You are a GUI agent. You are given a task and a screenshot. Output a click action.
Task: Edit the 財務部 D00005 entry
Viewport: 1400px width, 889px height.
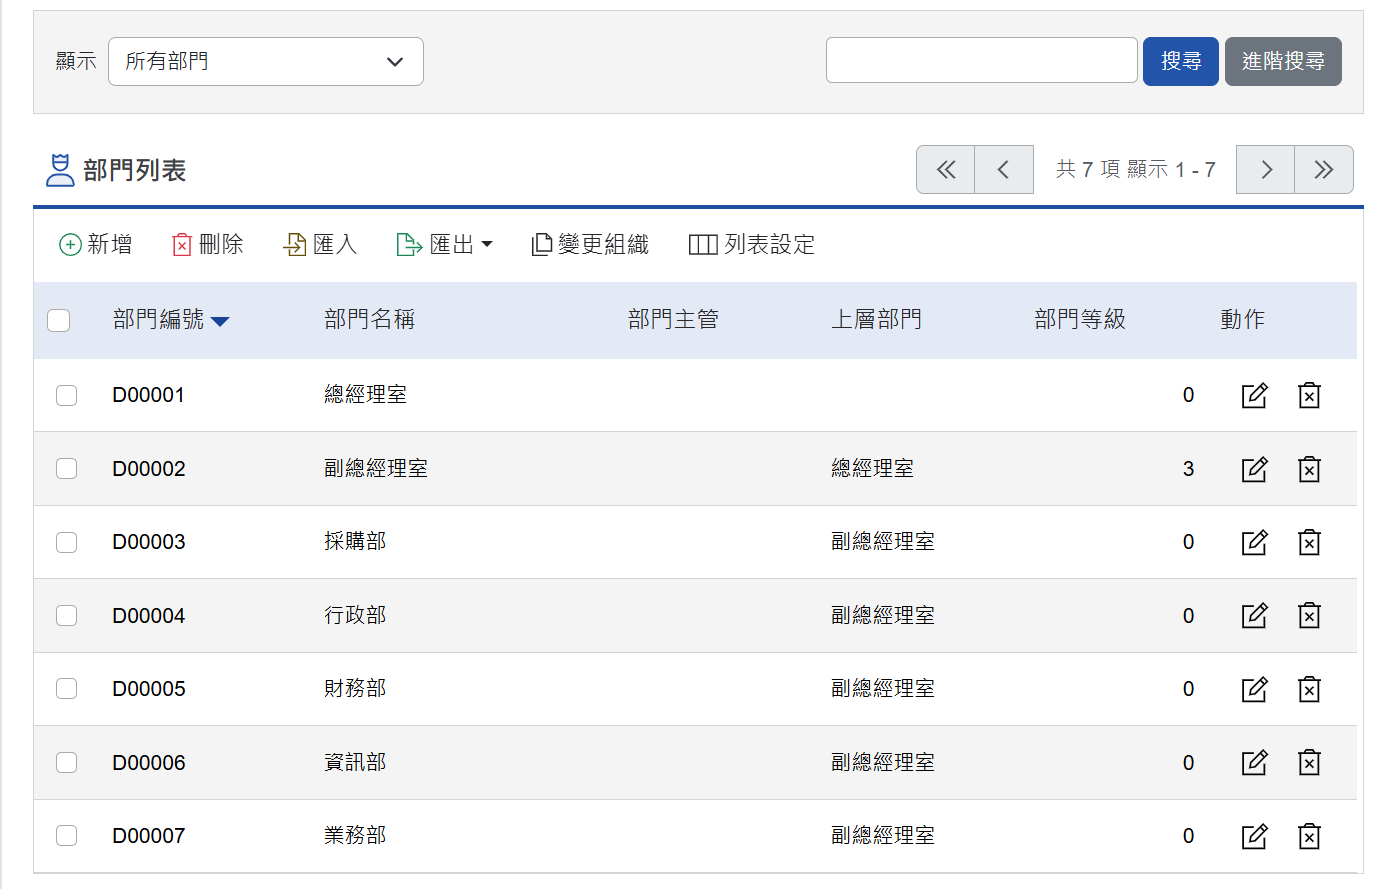[x=1254, y=689]
